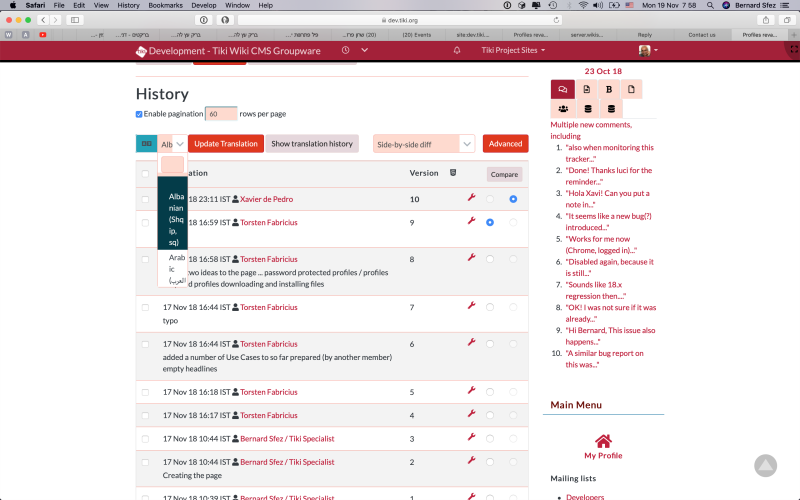Image resolution: width=800 pixels, height=500 pixels.
Task: Click in the language dropdown search field
Action: 172,165
